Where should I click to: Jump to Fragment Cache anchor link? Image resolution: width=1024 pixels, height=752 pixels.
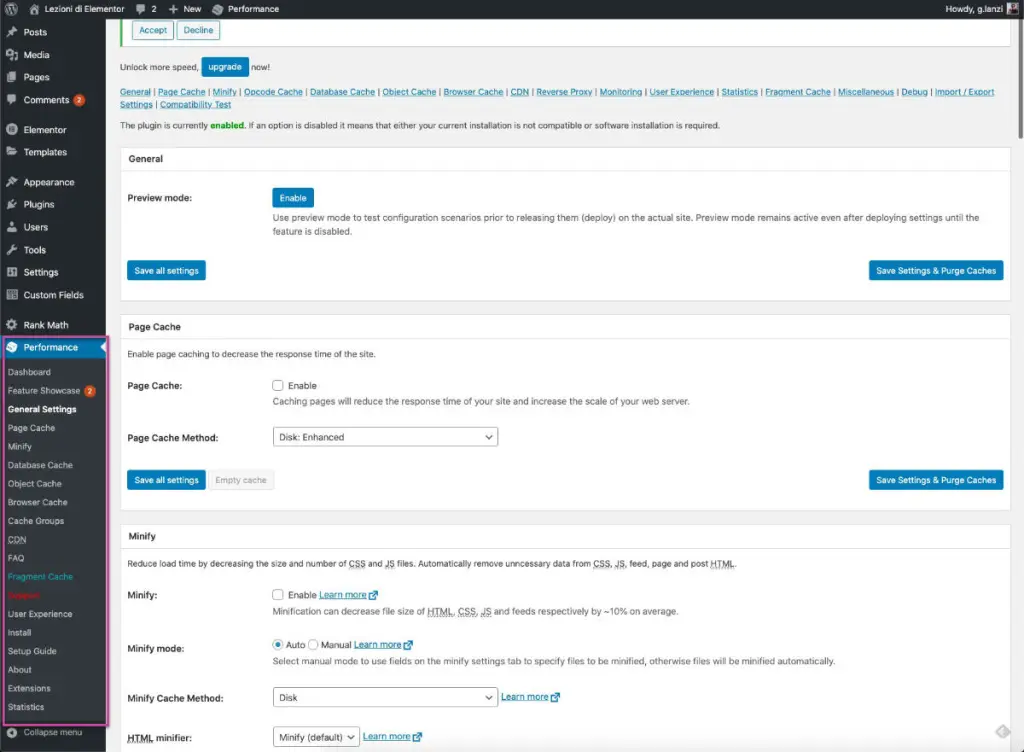click(x=798, y=92)
